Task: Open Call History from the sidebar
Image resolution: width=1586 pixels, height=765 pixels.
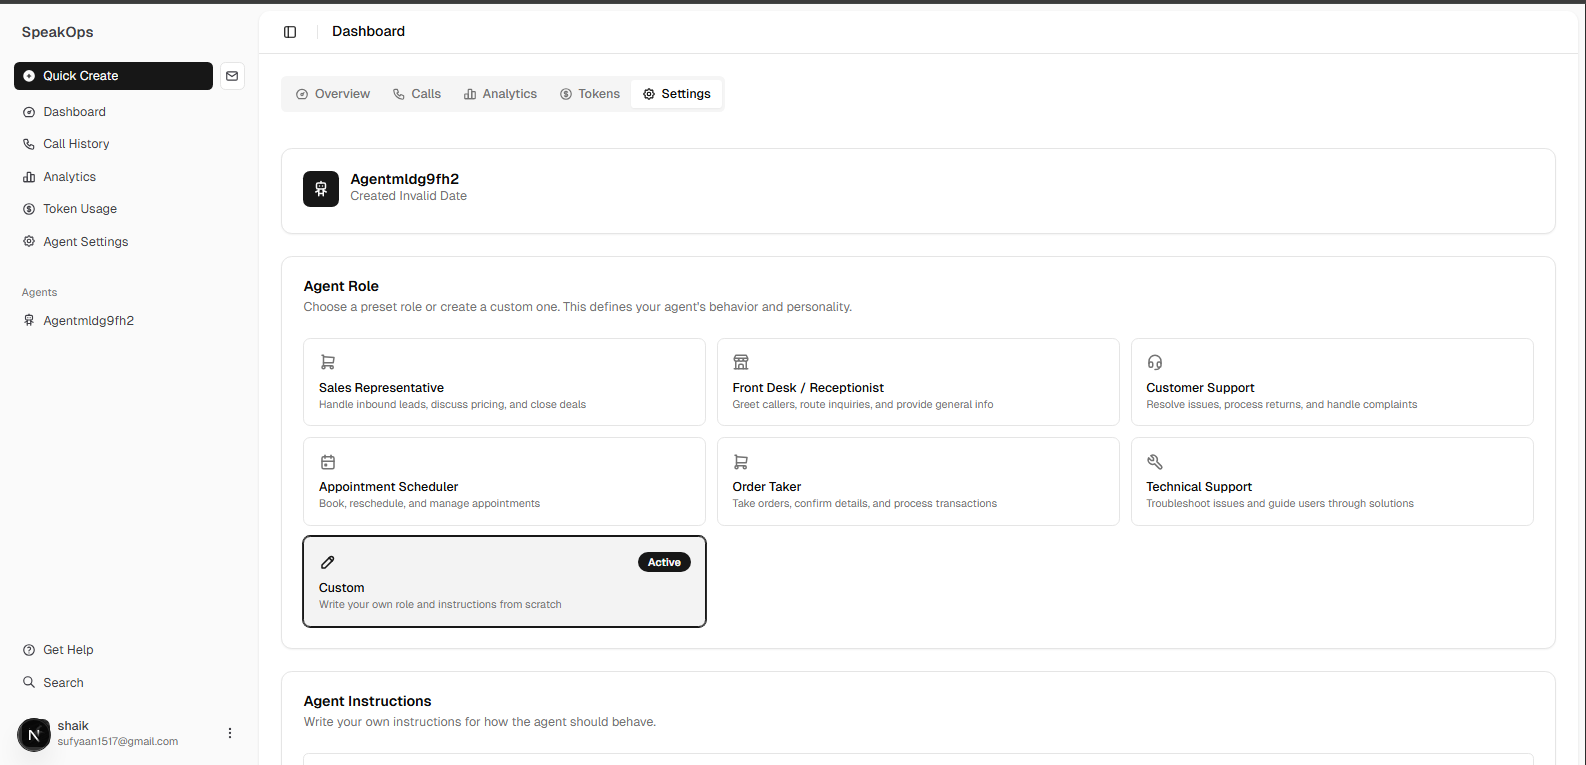Action: click(x=113, y=144)
